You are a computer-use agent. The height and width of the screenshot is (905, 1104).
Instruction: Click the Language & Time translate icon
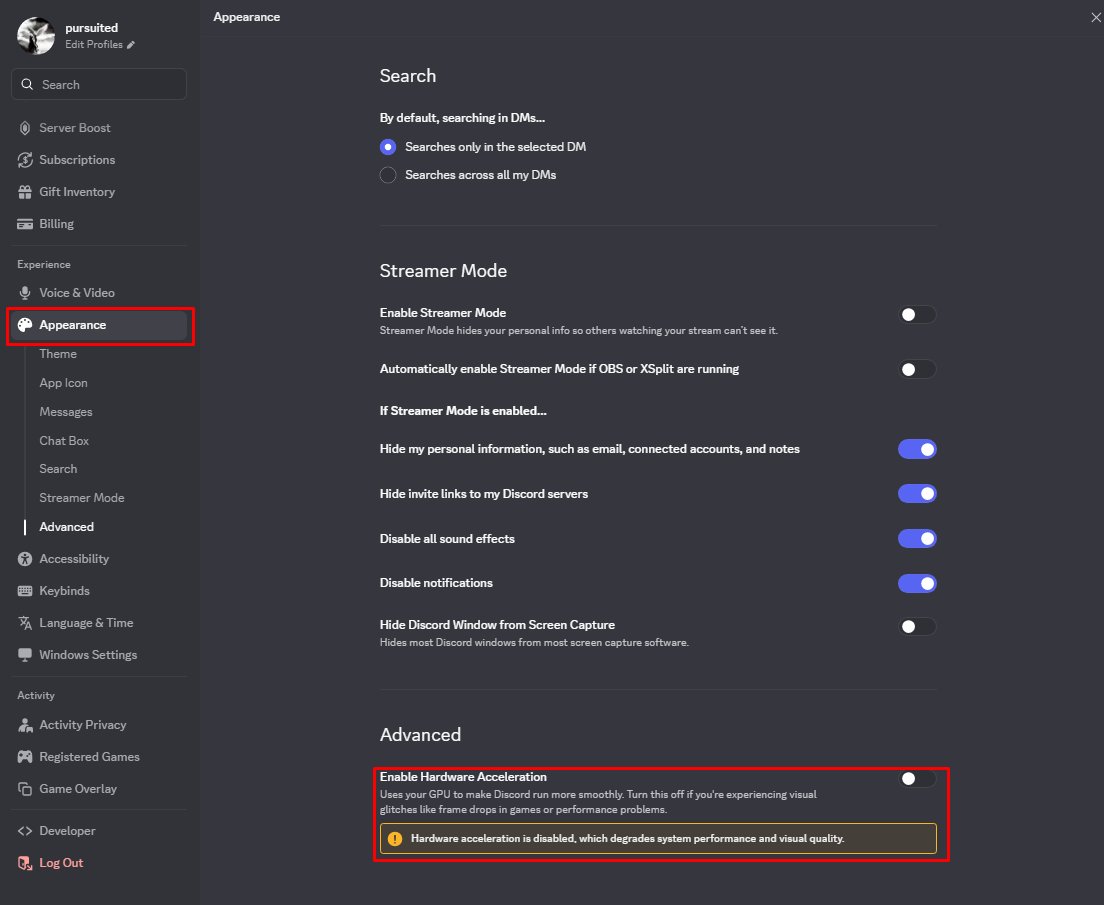pos(25,623)
